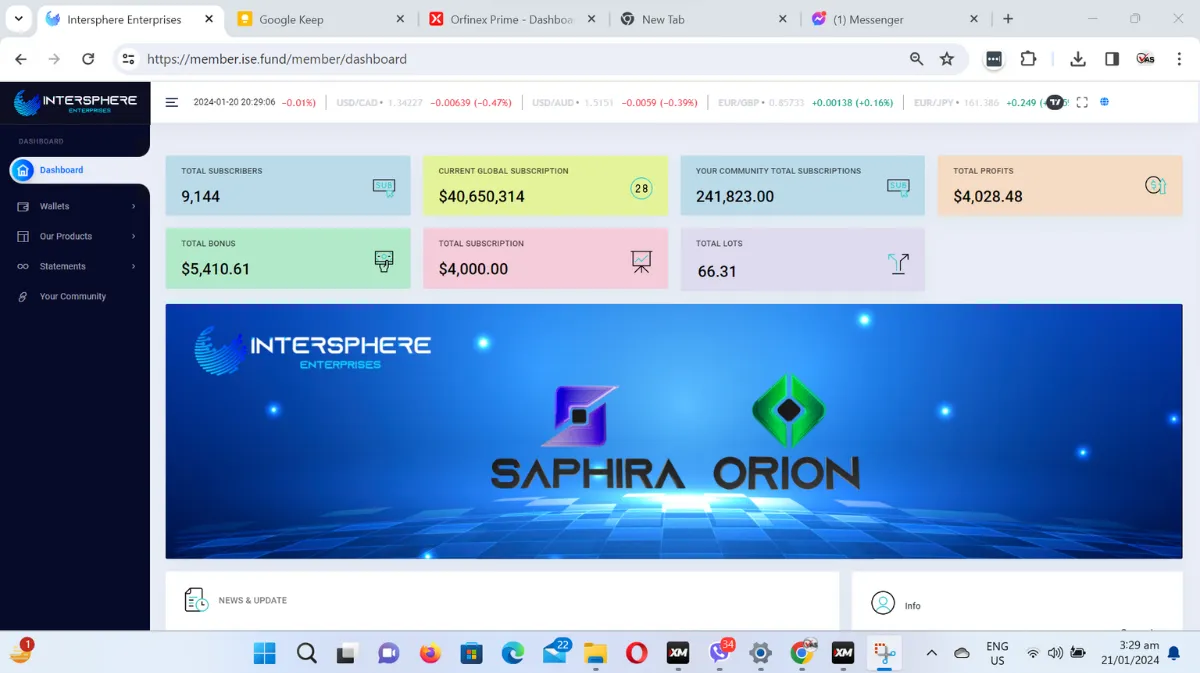Click the 9,144 total subscribers value
The image size is (1200, 673).
(200, 197)
